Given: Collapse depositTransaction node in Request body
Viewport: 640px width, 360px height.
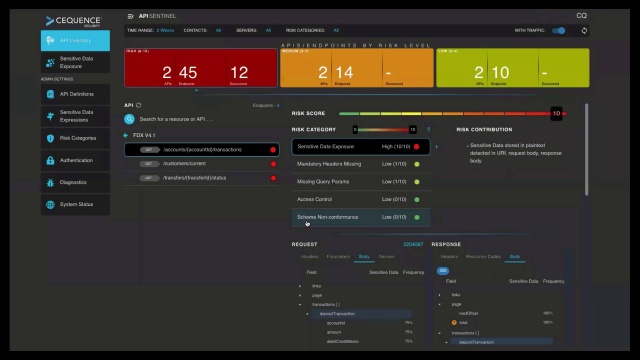Looking at the screenshot, I should click(x=307, y=314).
